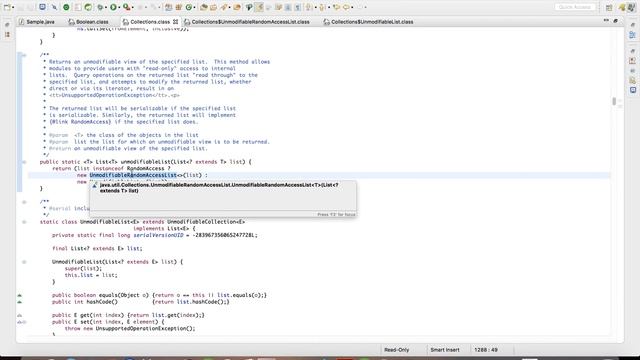Click the Run External Tools icon
The height and width of the screenshot is (360, 640).
point(127,7)
